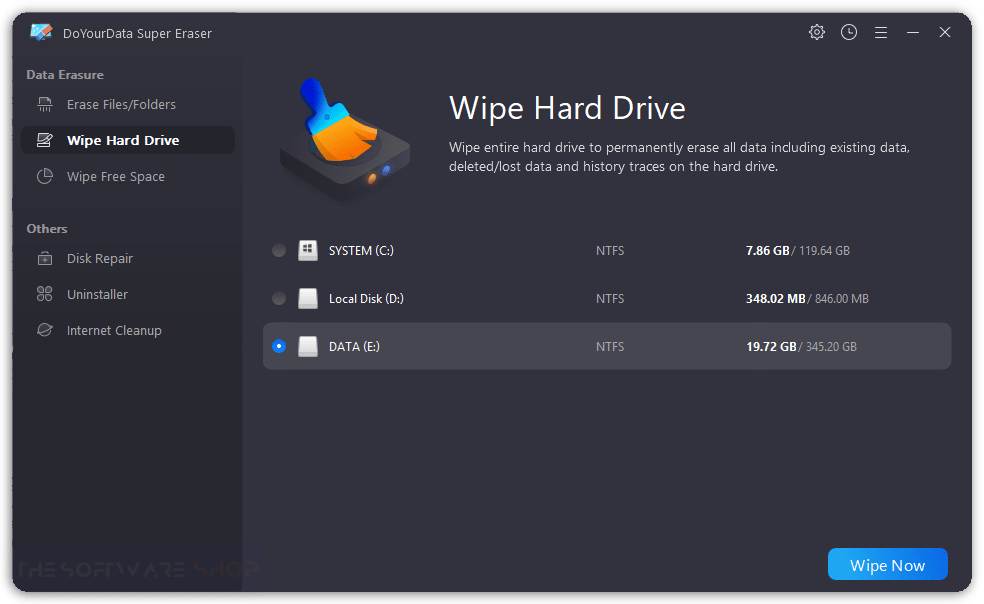Click the Data Erasure section header

pyautogui.click(x=65, y=75)
